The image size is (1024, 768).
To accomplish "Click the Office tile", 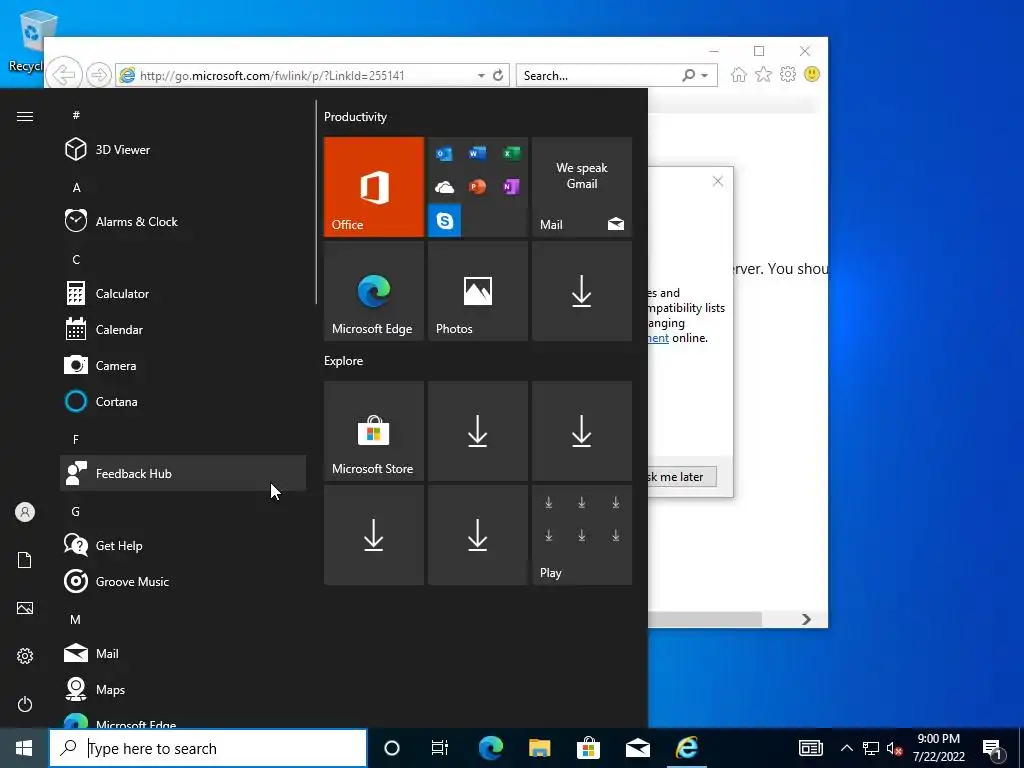I will 374,187.
